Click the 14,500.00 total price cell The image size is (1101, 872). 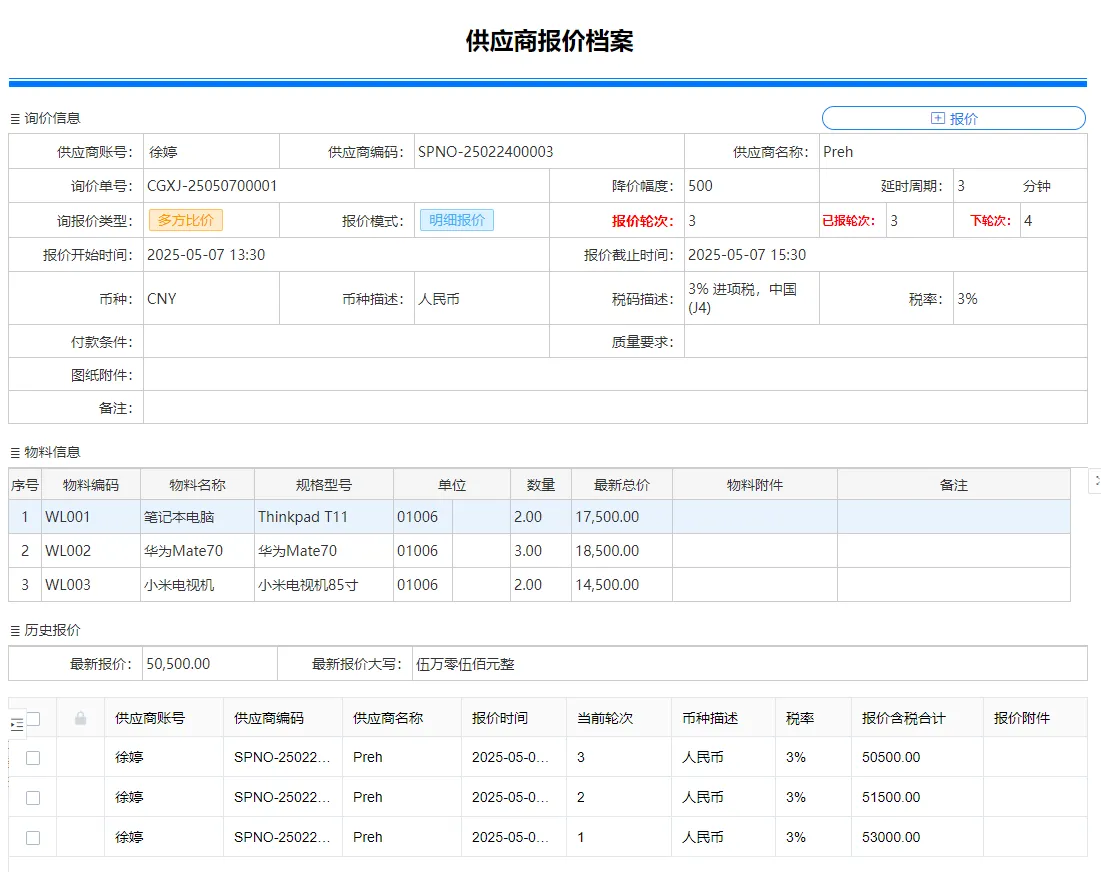coord(622,584)
